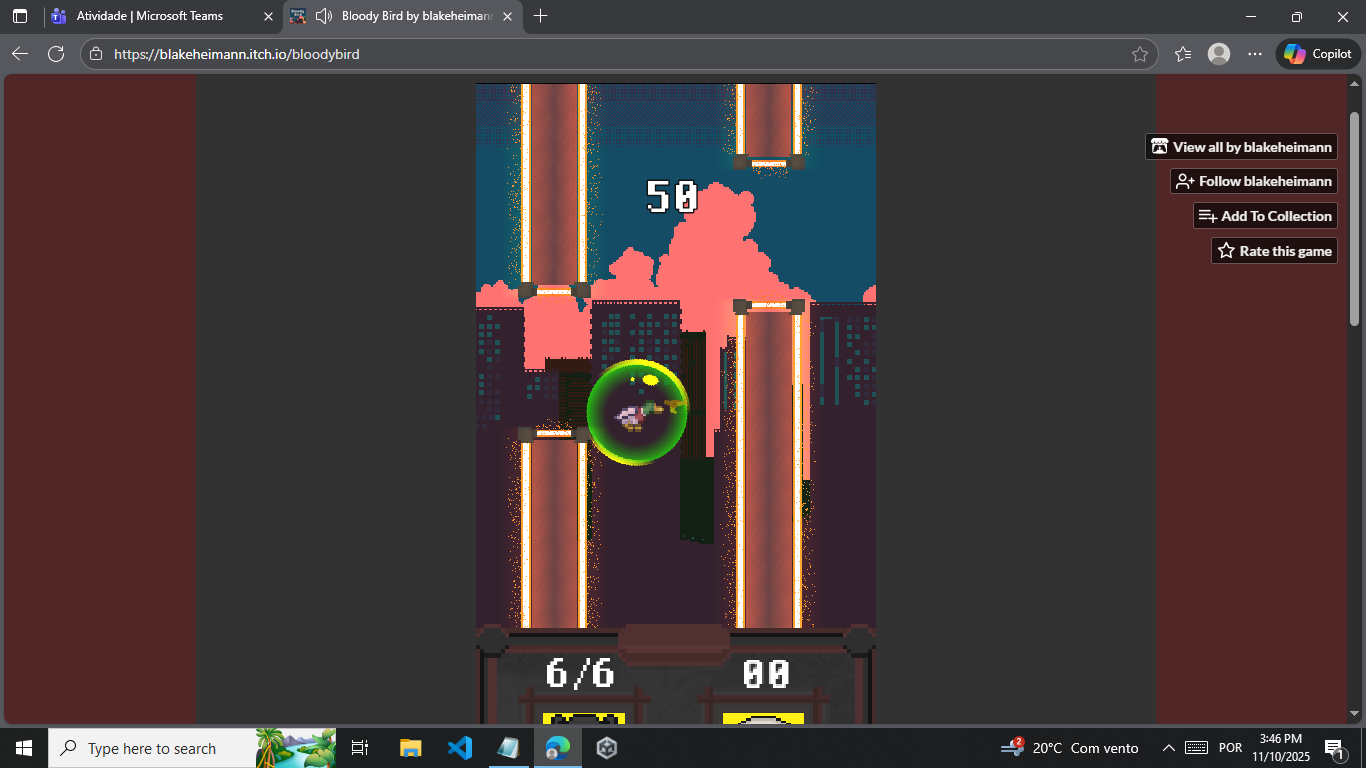Open Visual Studio Code from the taskbar
The image size is (1366, 768).
[x=459, y=748]
